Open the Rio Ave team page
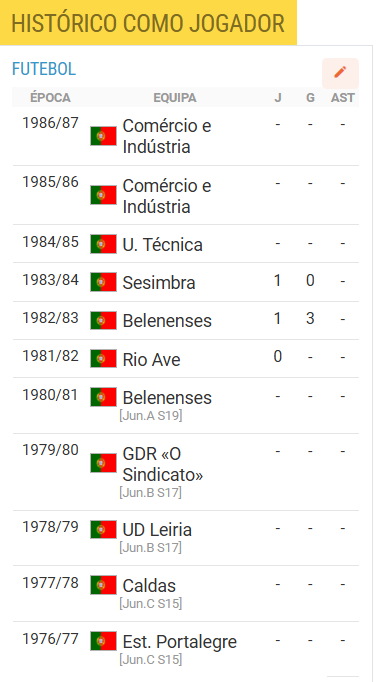This screenshot has height=682, width=386. tap(151, 359)
